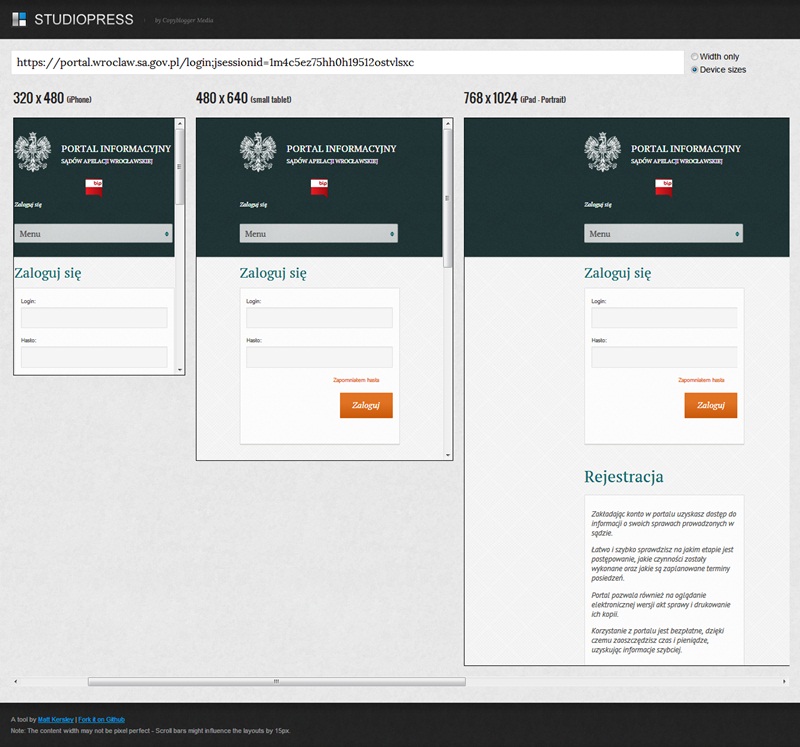Click the Zapomniałem hasła link in small tablet preview
The height and width of the screenshot is (747, 800).
coord(356,380)
